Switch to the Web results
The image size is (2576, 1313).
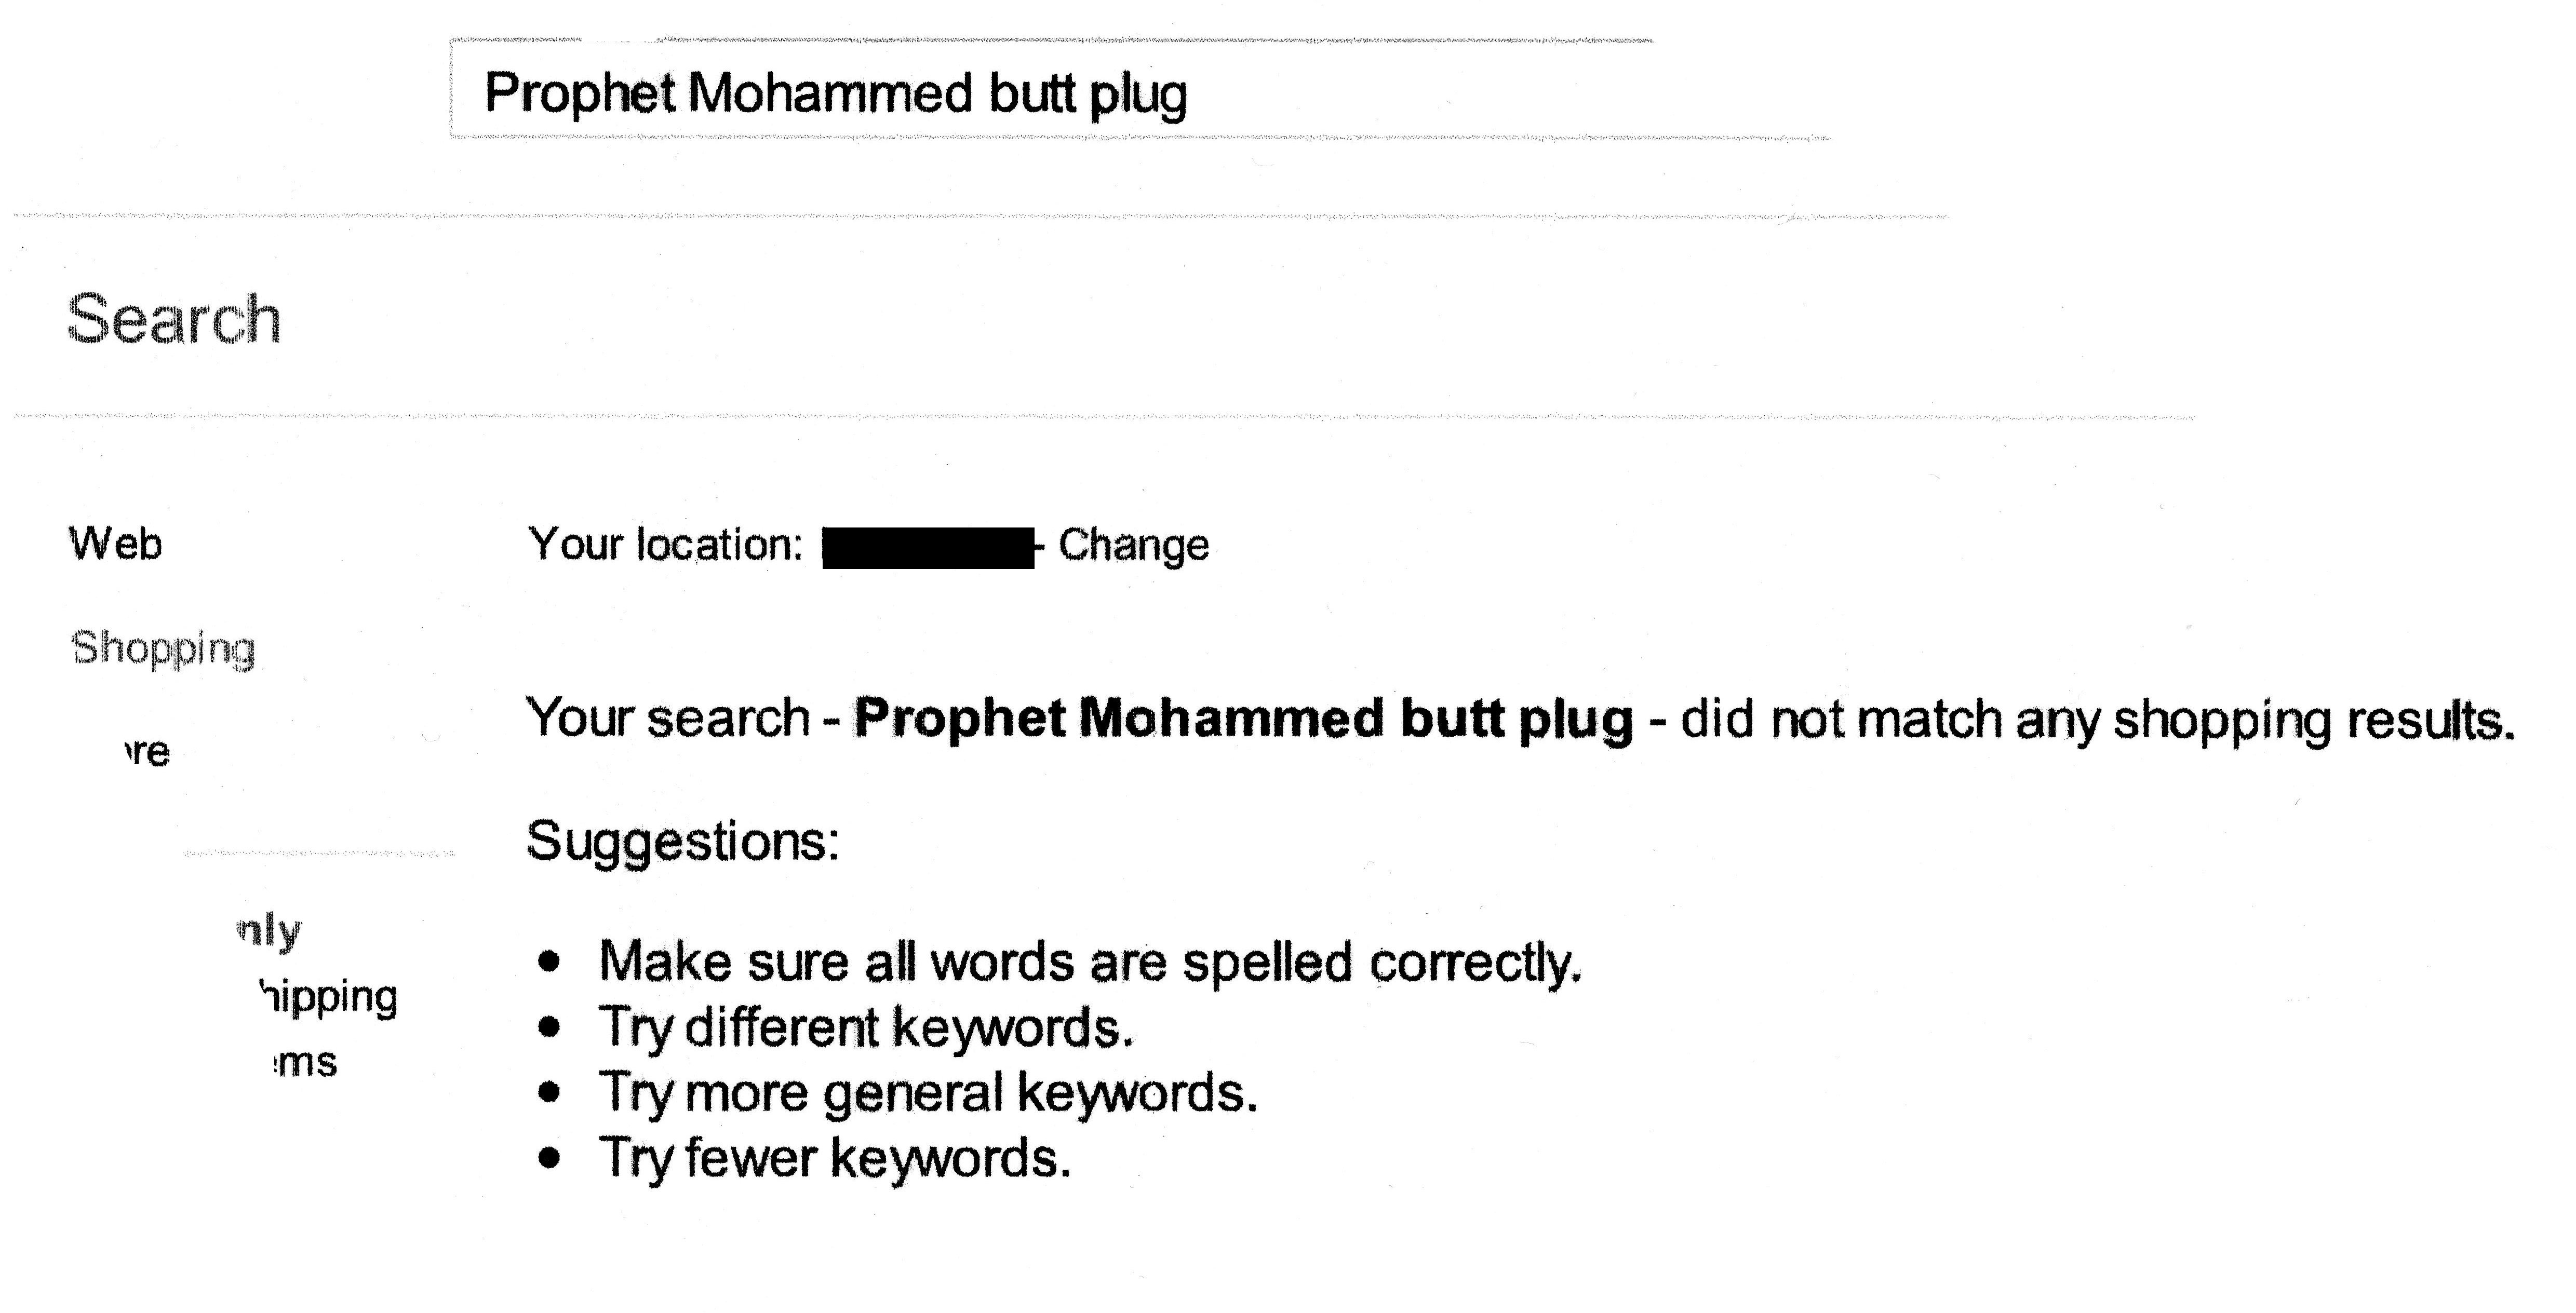pos(115,545)
